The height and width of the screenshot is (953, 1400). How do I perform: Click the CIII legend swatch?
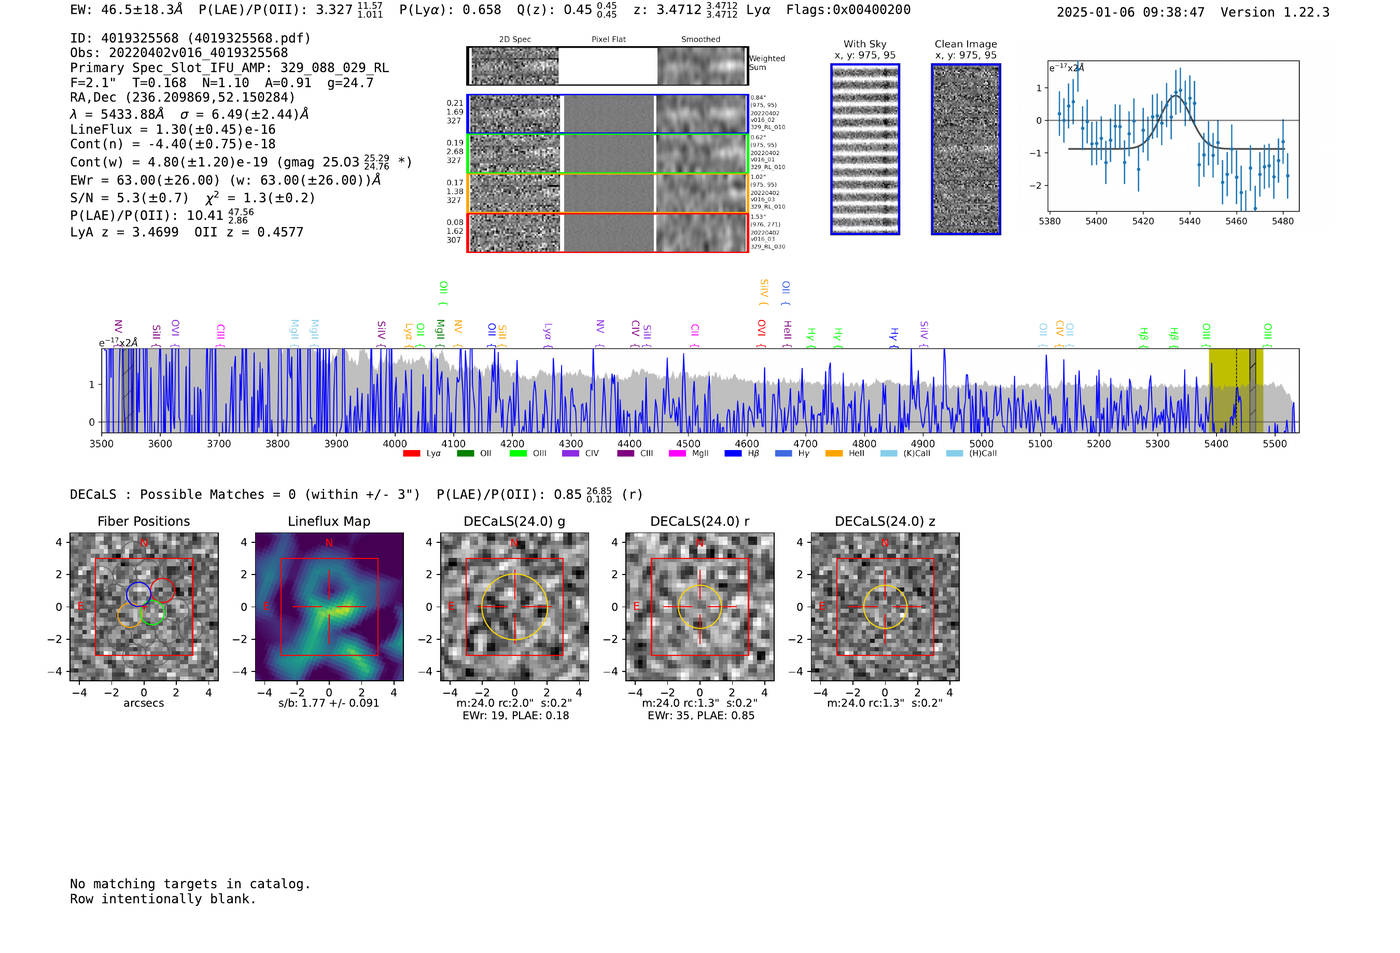pyautogui.click(x=626, y=453)
